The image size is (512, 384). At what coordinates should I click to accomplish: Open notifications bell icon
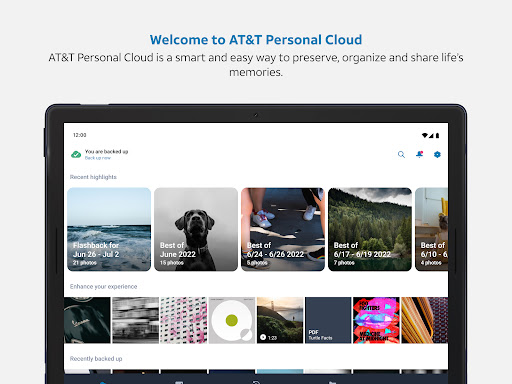pos(419,154)
